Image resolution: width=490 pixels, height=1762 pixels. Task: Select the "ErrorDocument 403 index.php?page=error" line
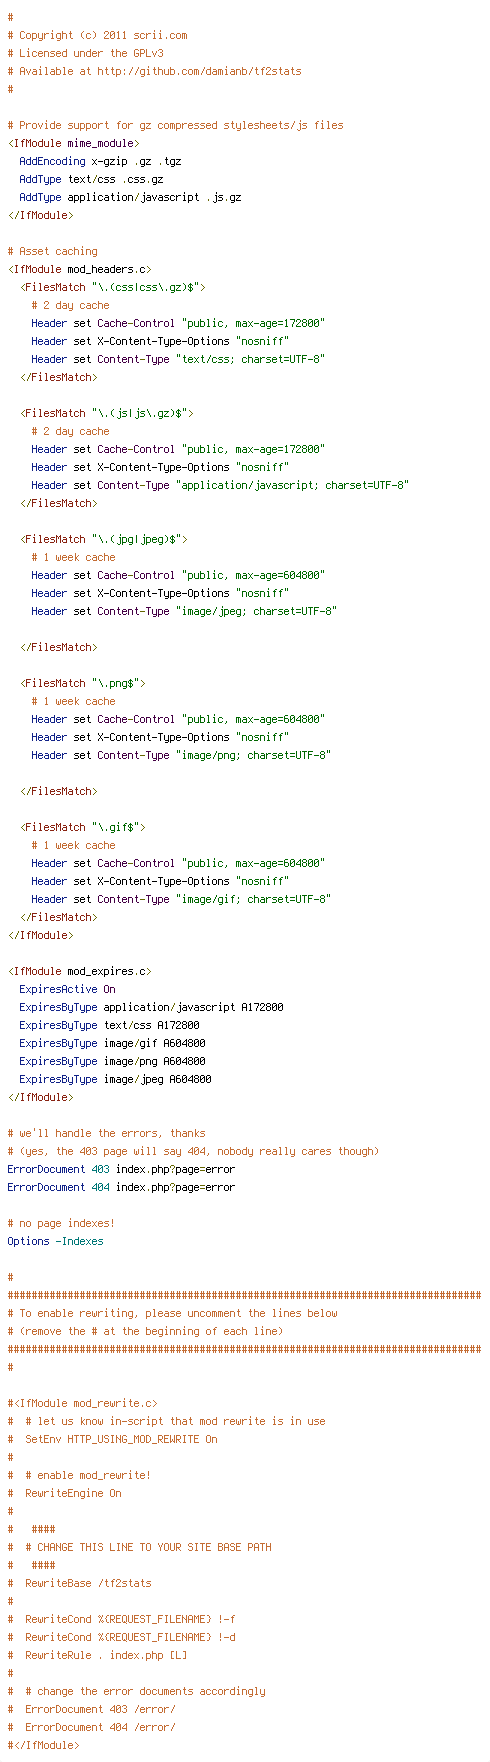tap(121, 1169)
